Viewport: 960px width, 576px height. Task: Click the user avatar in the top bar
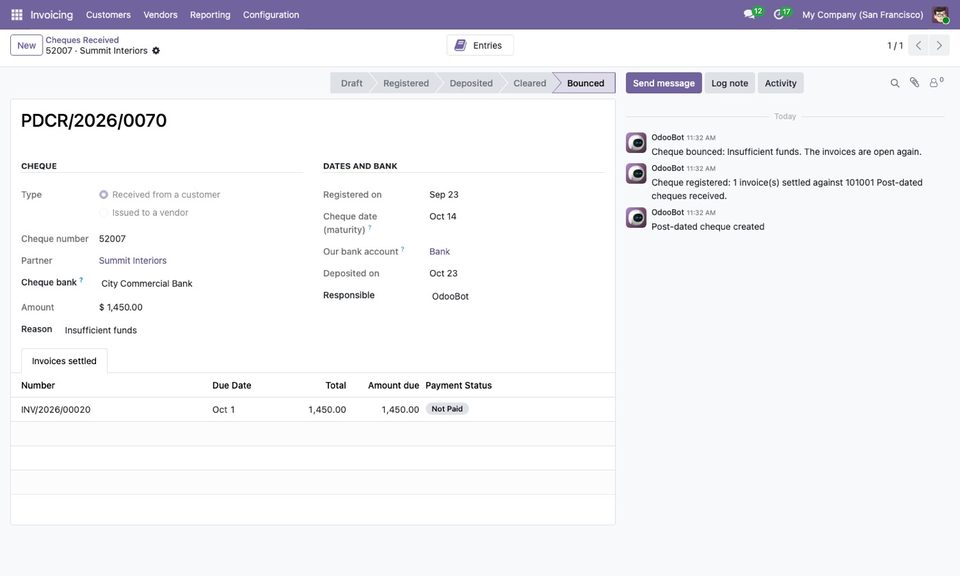coord(940,15)
